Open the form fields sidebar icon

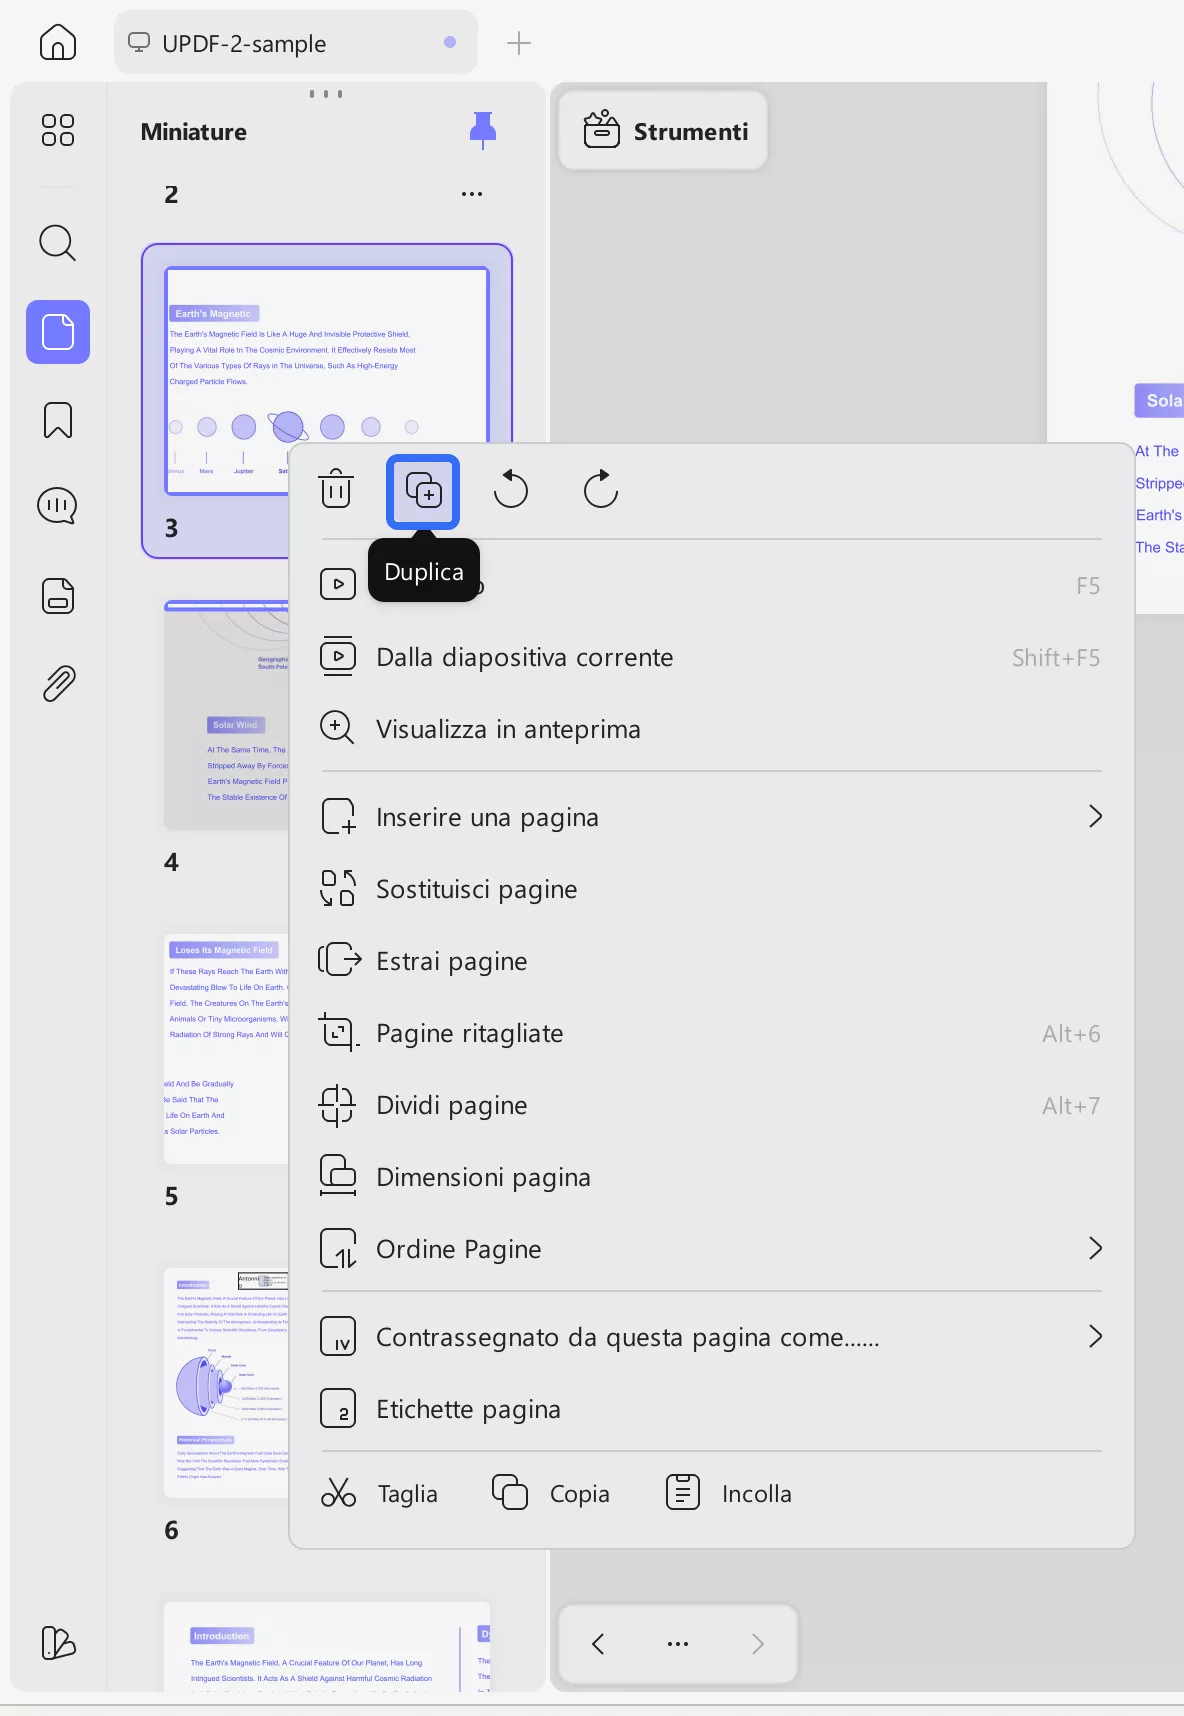click(x=58, y=596)
